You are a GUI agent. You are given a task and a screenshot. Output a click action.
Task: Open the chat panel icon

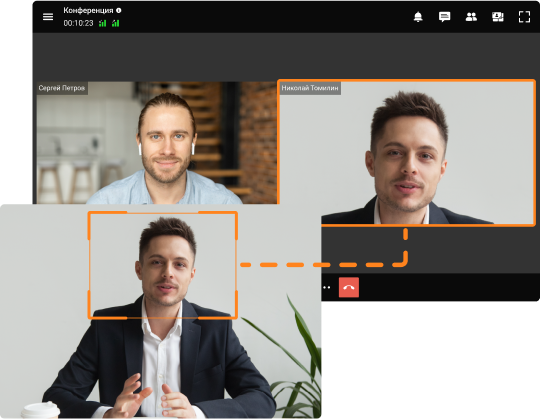point(445,17)
